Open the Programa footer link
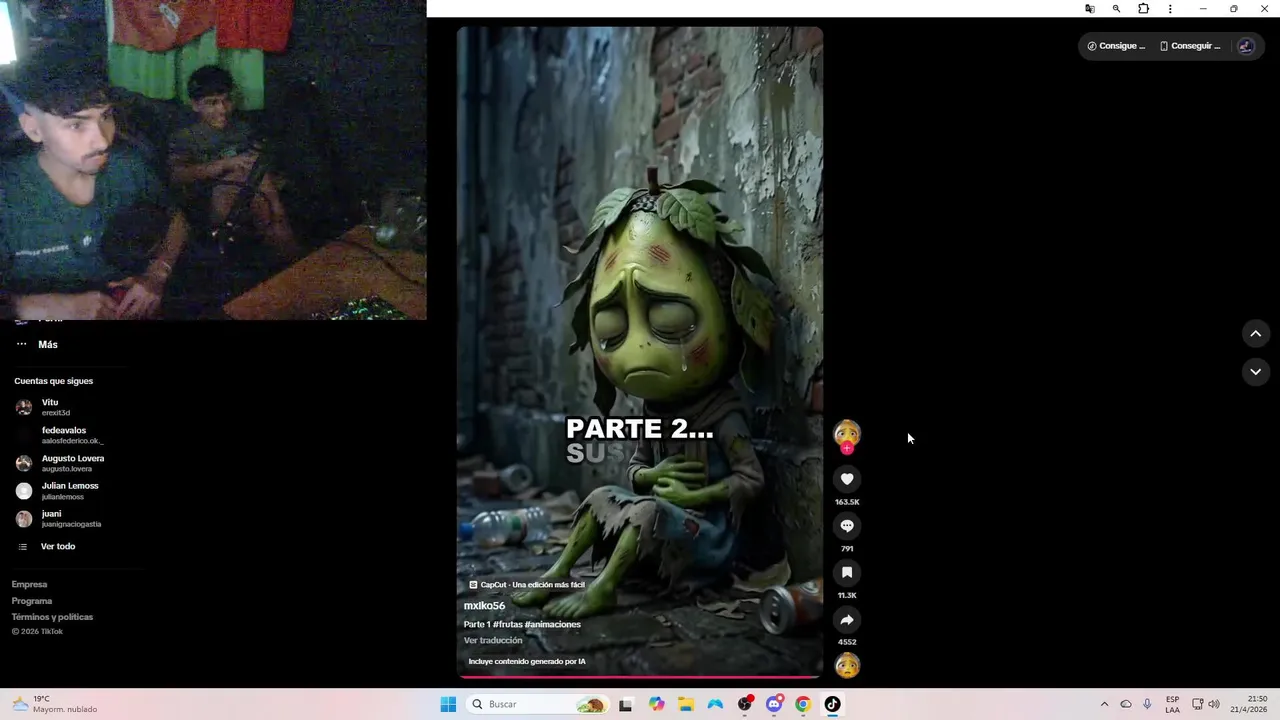The width and height of the screenshot is (1280, 720). pyautogui.click(x=32, y=601)
